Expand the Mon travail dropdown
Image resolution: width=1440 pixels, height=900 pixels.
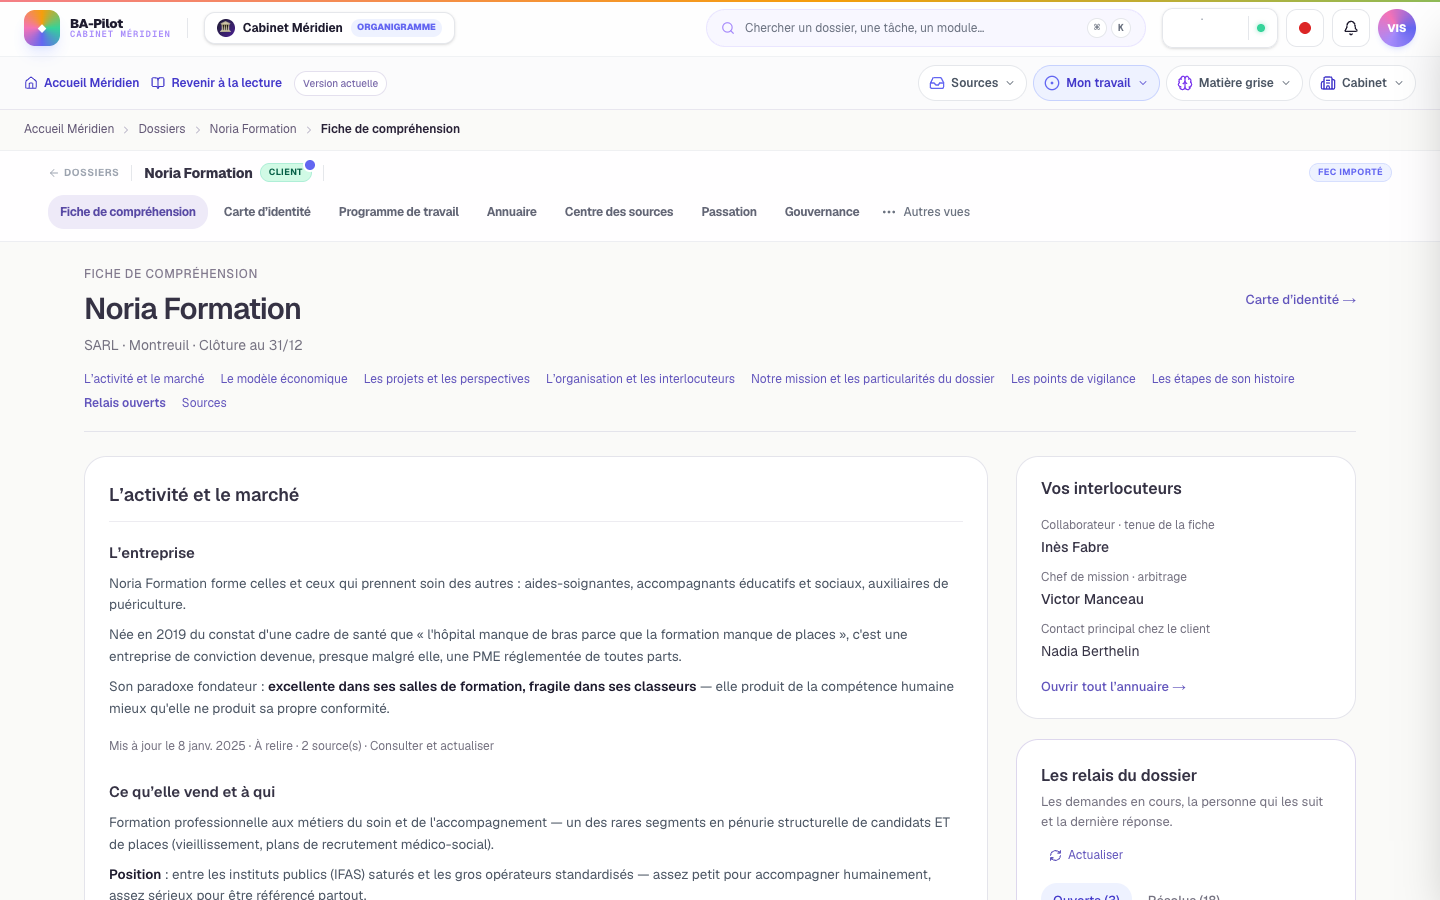1096,83
